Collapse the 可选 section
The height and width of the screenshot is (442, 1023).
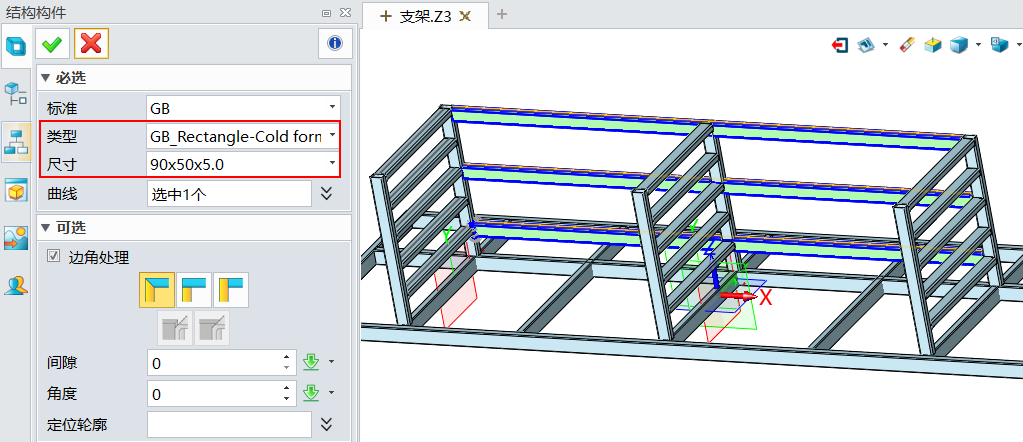pos(45,228)
